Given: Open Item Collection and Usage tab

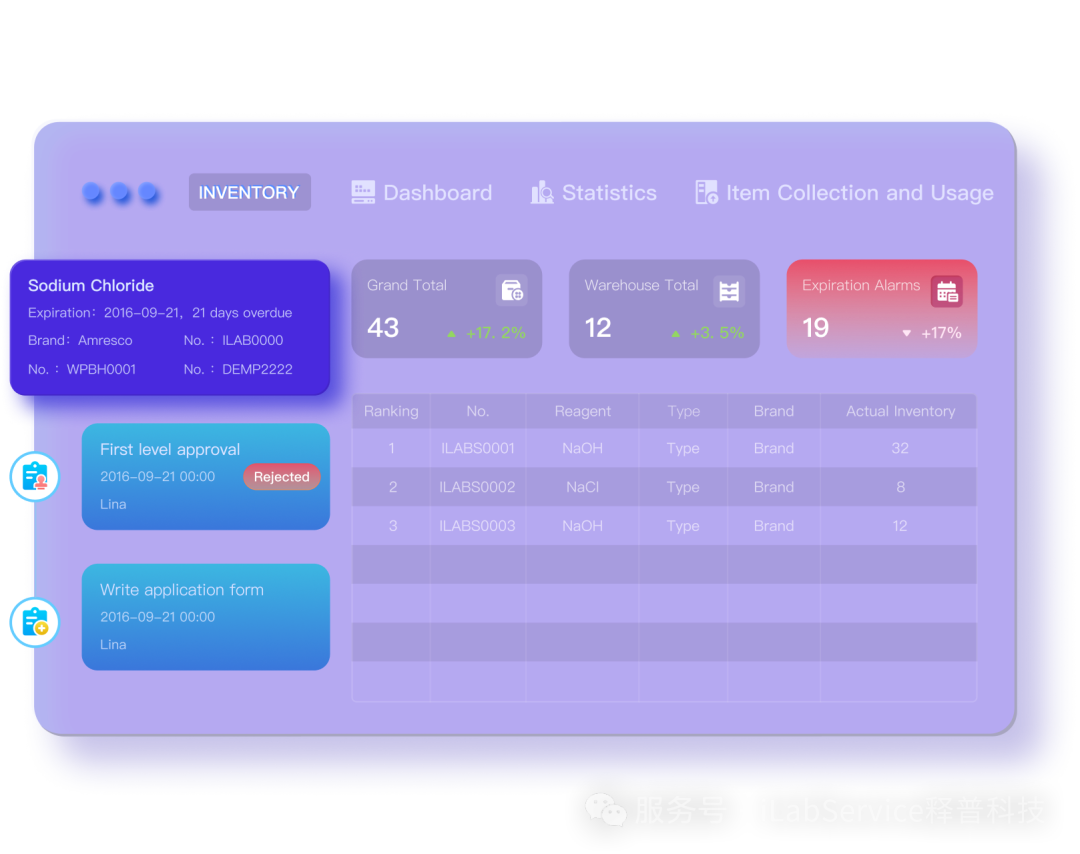Looking at the screenshot, I should [859, 193].
